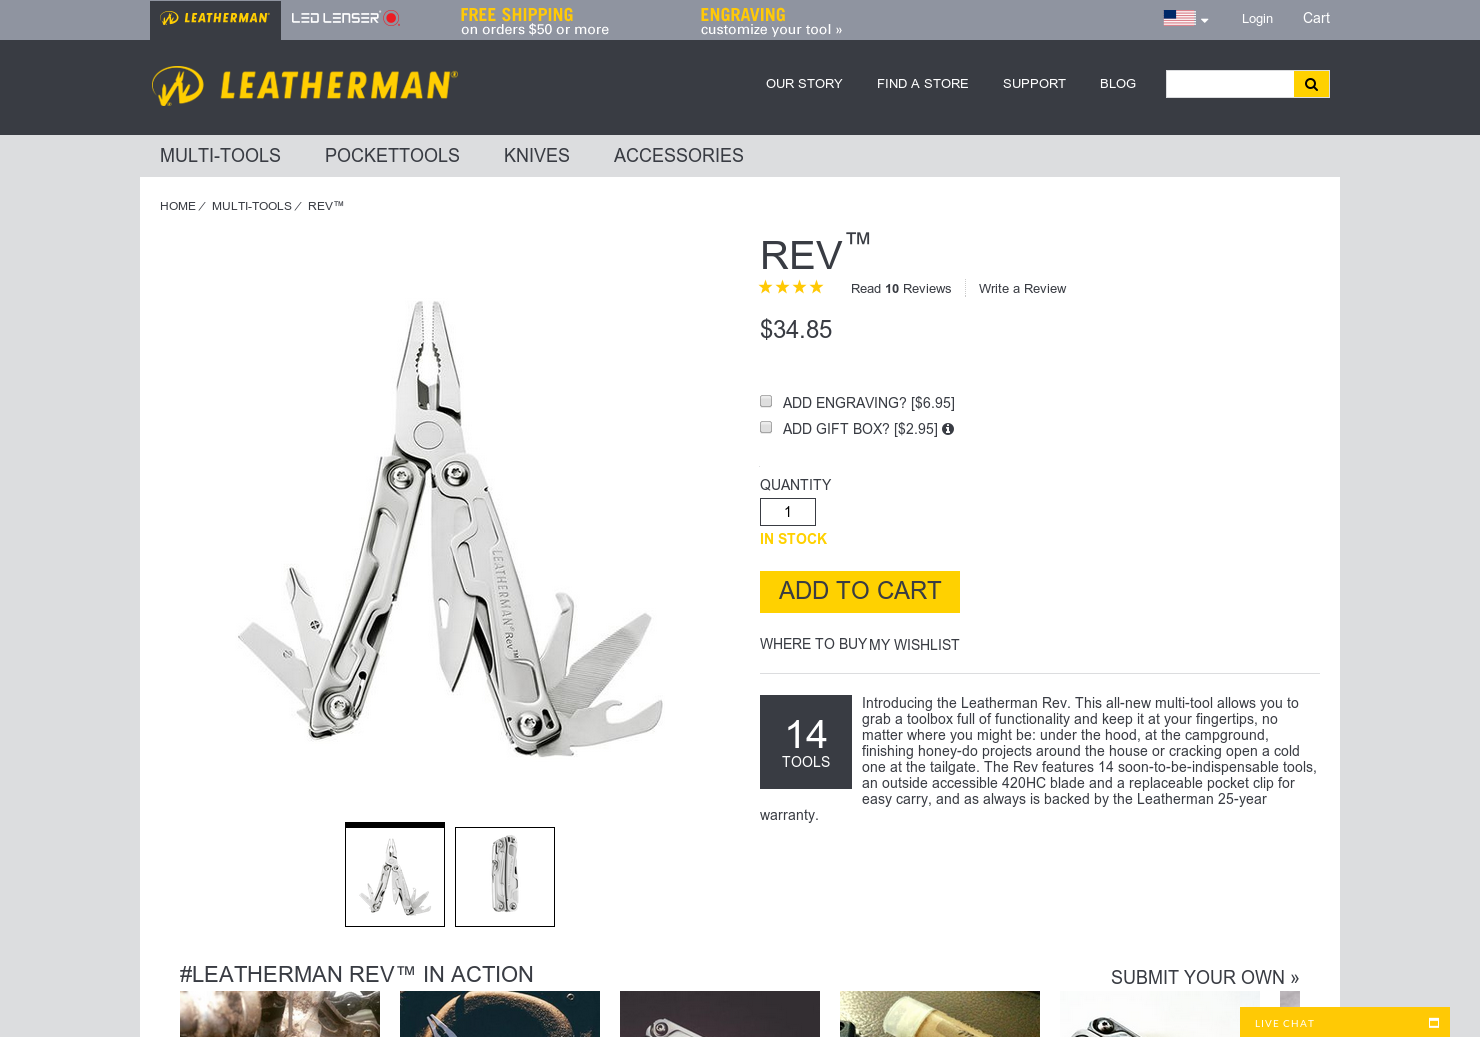The width and height of the screenshot is (1480, 1037).
Task: Select the closed Rev tool thumbnail
Action: coord(505,877)
